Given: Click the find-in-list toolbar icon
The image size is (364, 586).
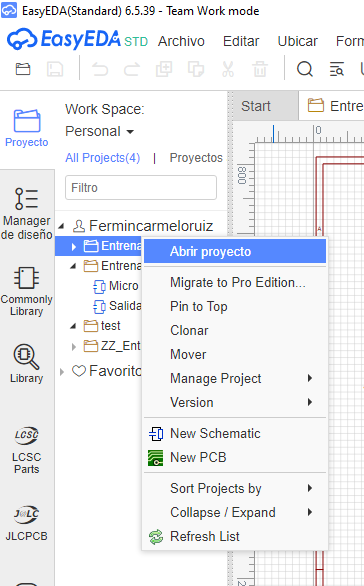Looking at the screenshot, I should point(336,69).
